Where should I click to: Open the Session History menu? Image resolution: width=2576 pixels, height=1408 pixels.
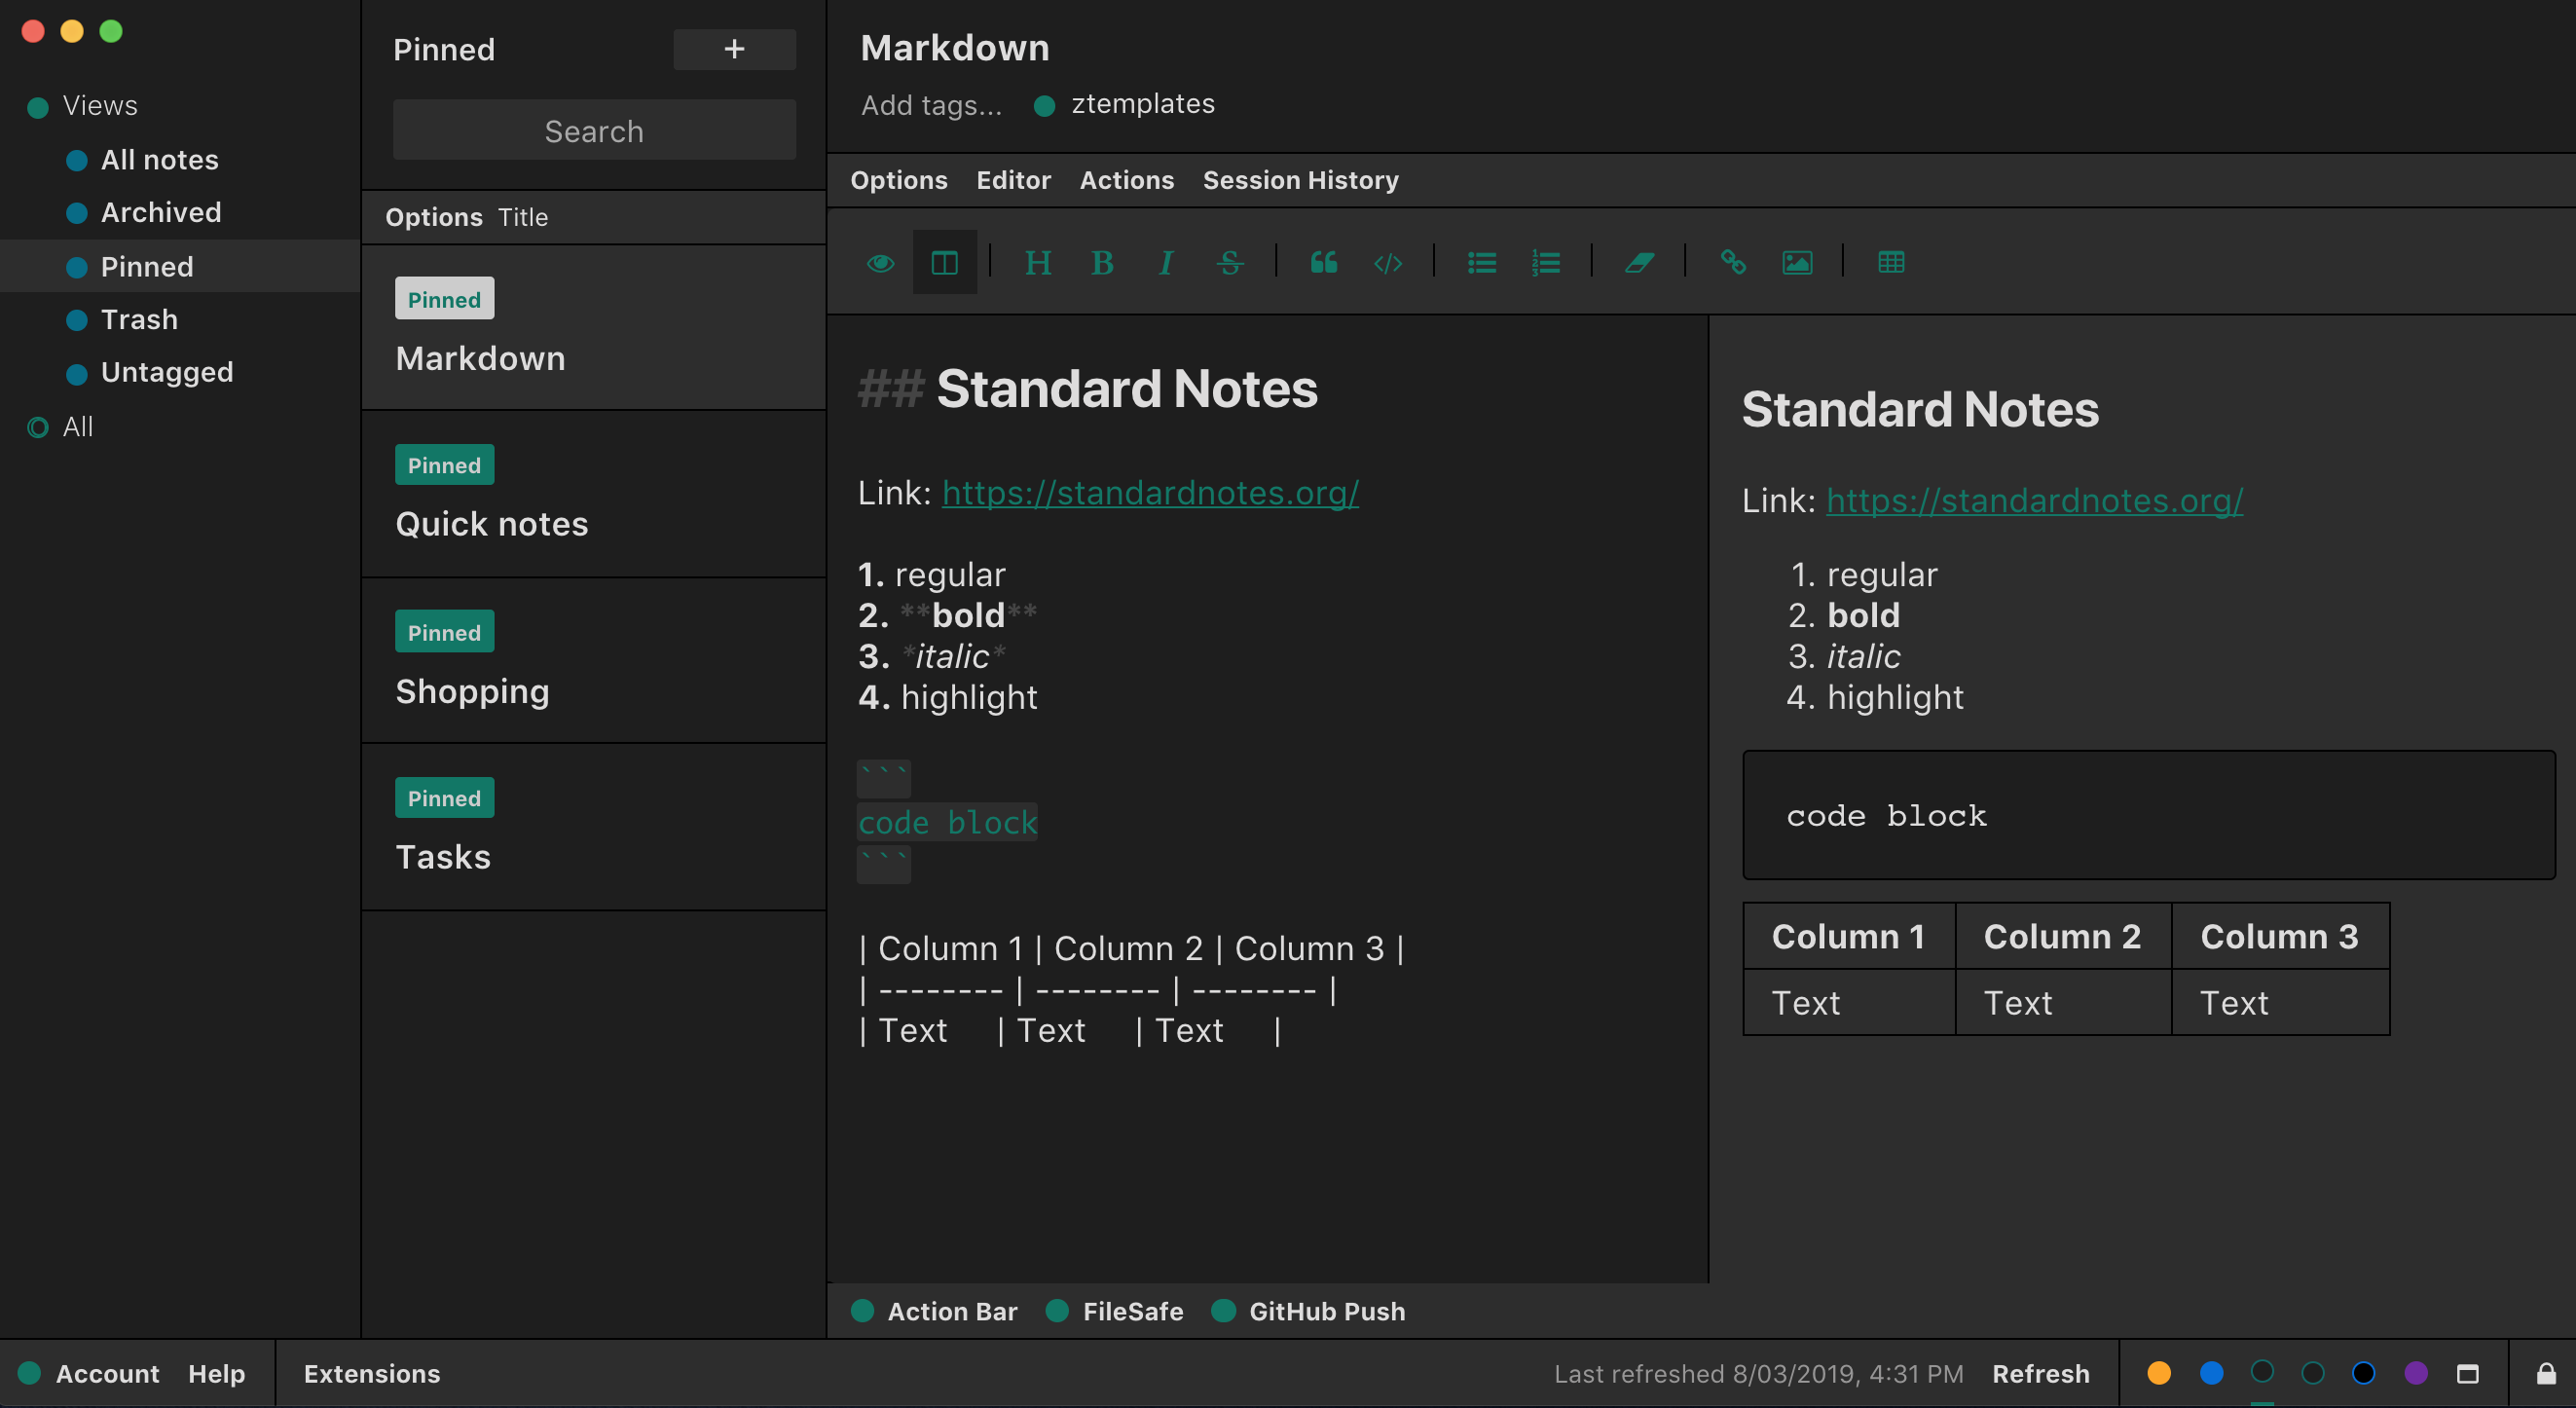(1300, 180)
